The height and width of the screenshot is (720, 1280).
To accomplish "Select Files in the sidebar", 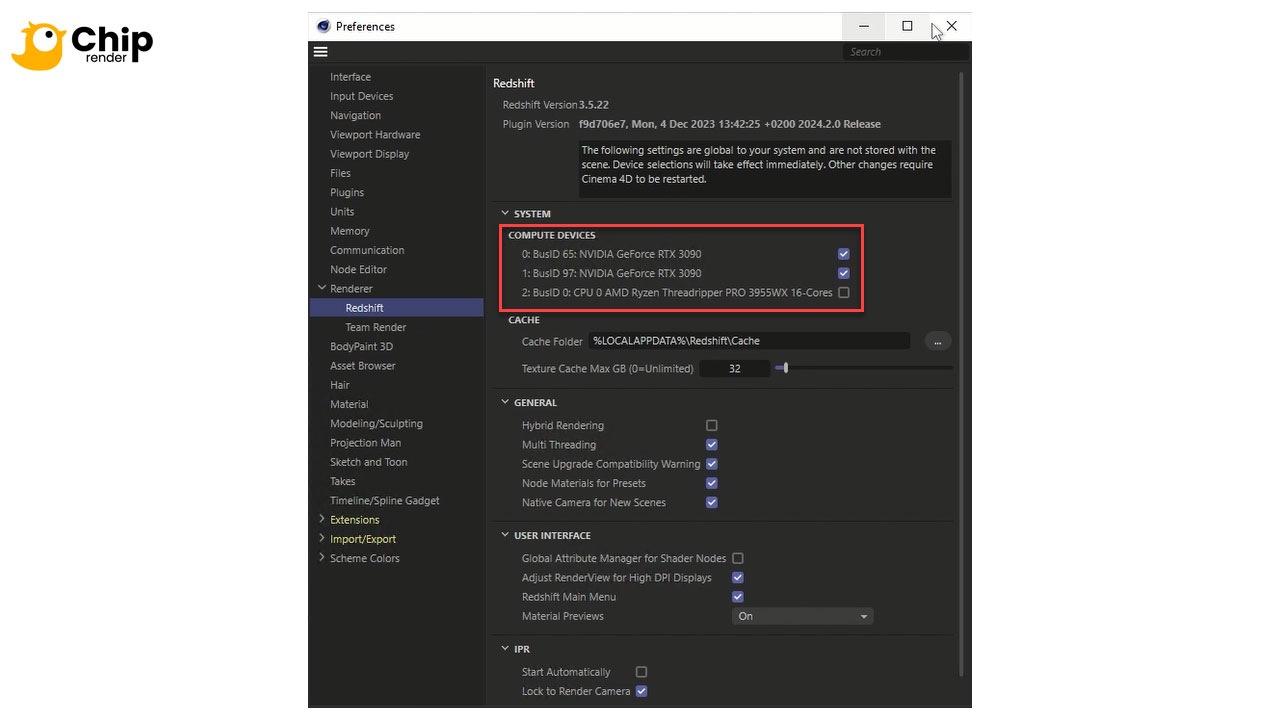I will pyautogui.click(x=341, y=173).
